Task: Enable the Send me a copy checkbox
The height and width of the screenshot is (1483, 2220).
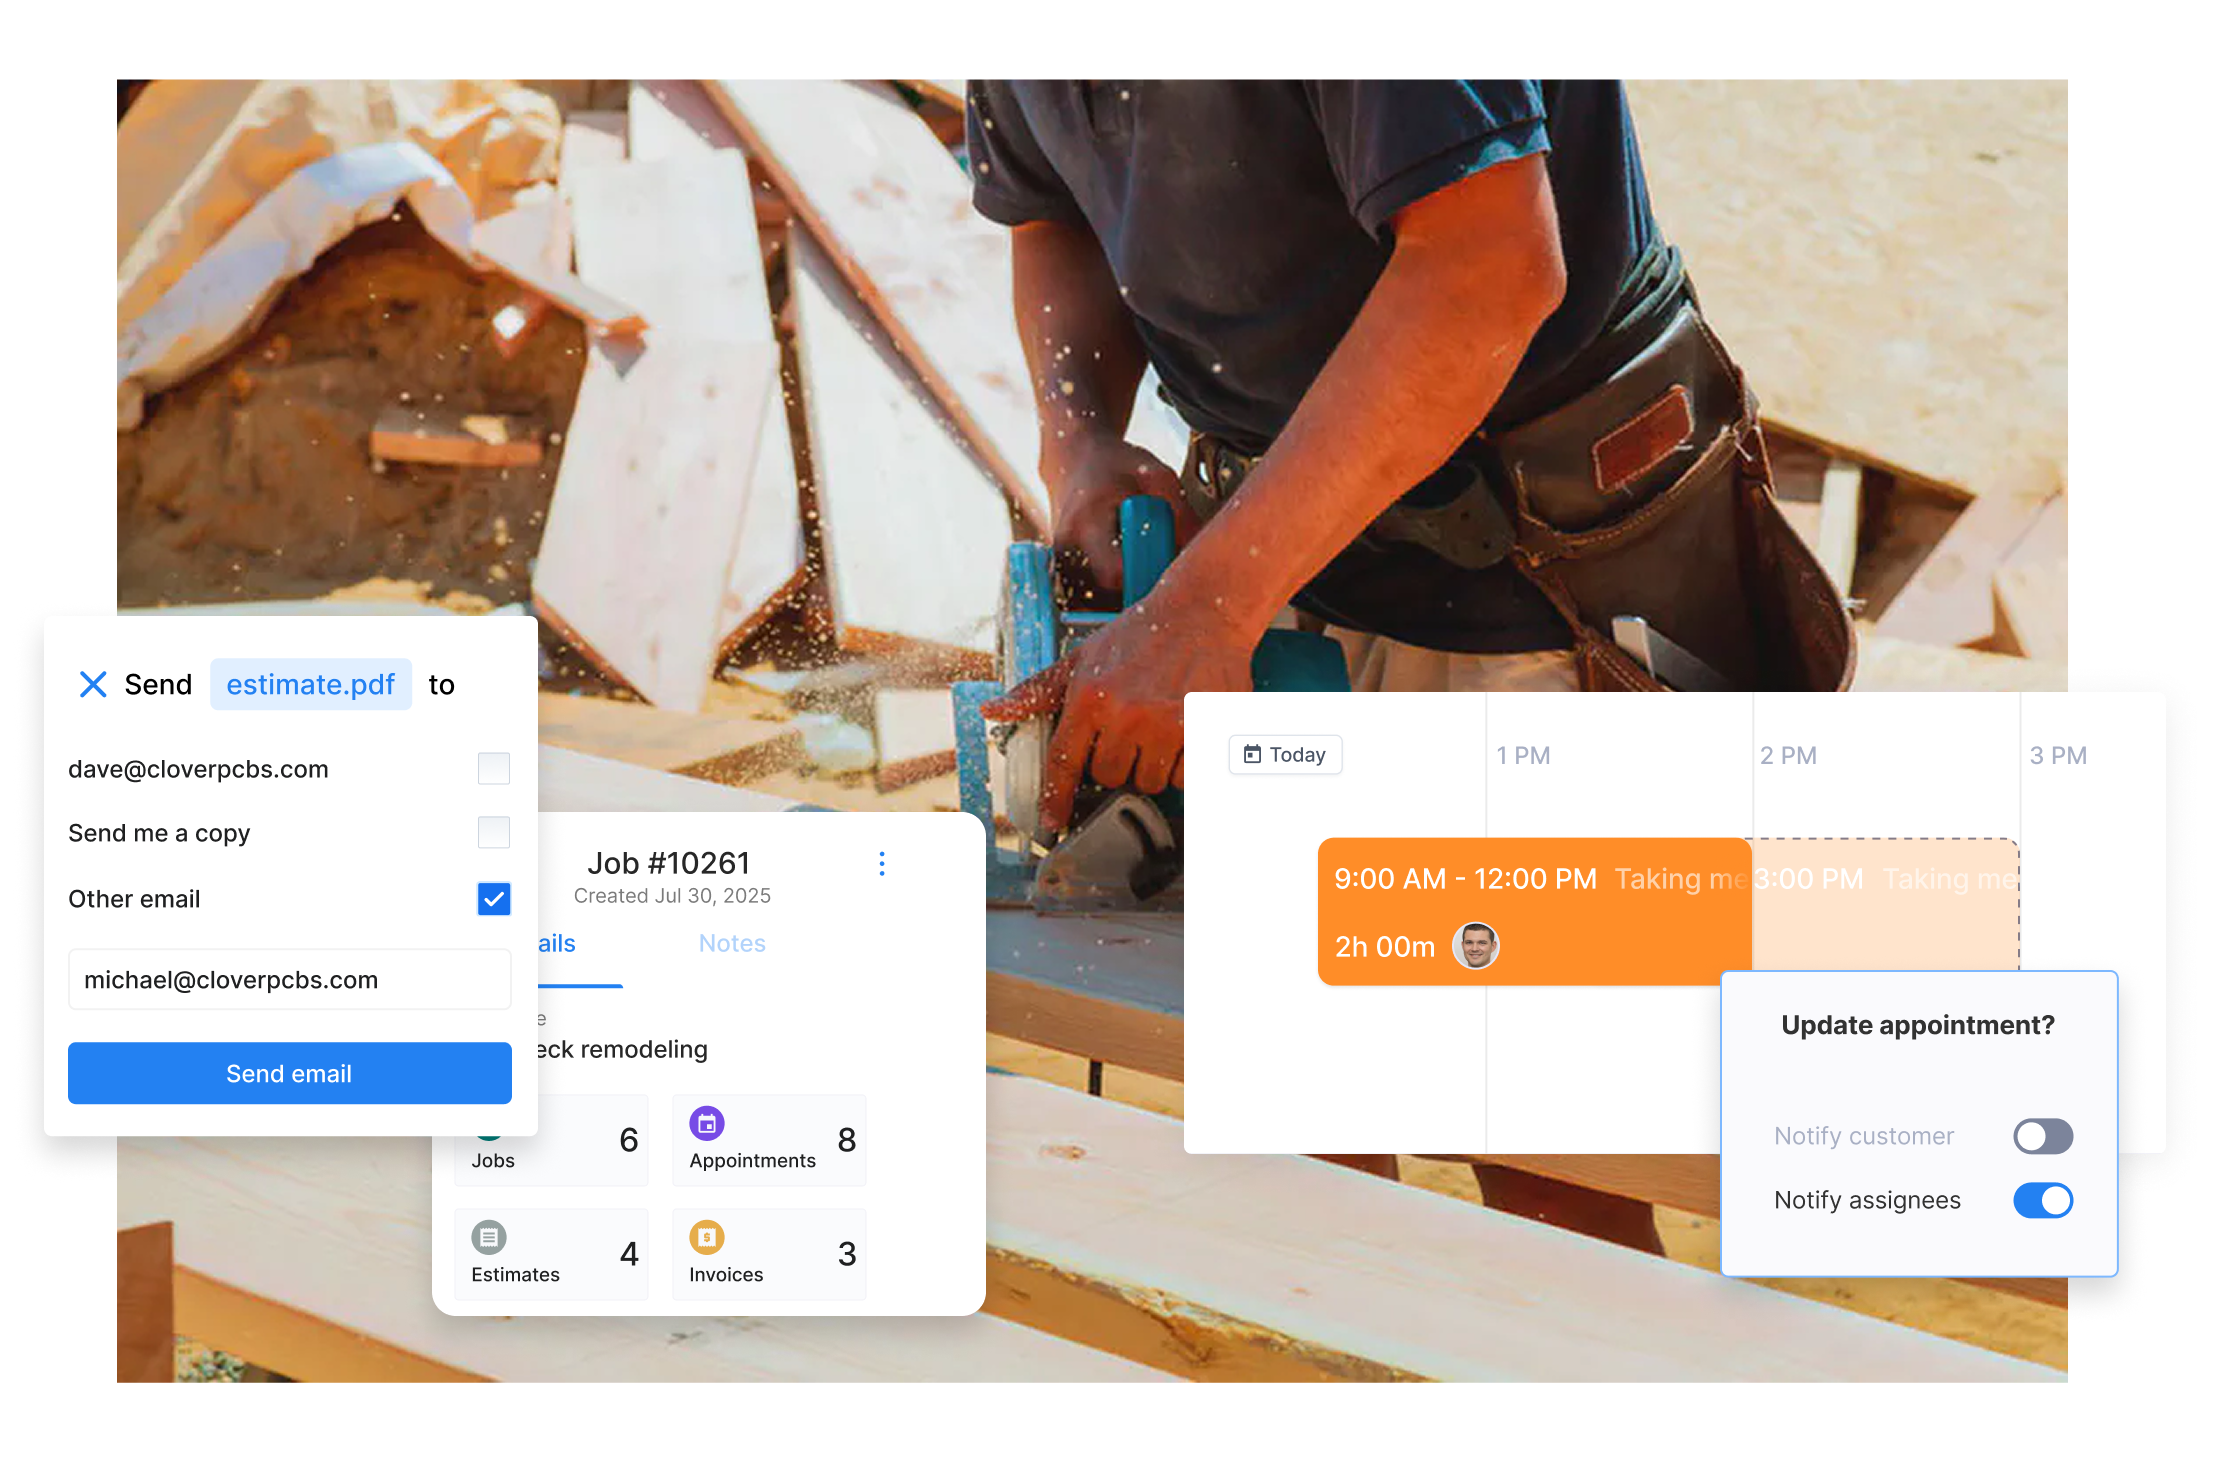Action: (x=494, y=832)
